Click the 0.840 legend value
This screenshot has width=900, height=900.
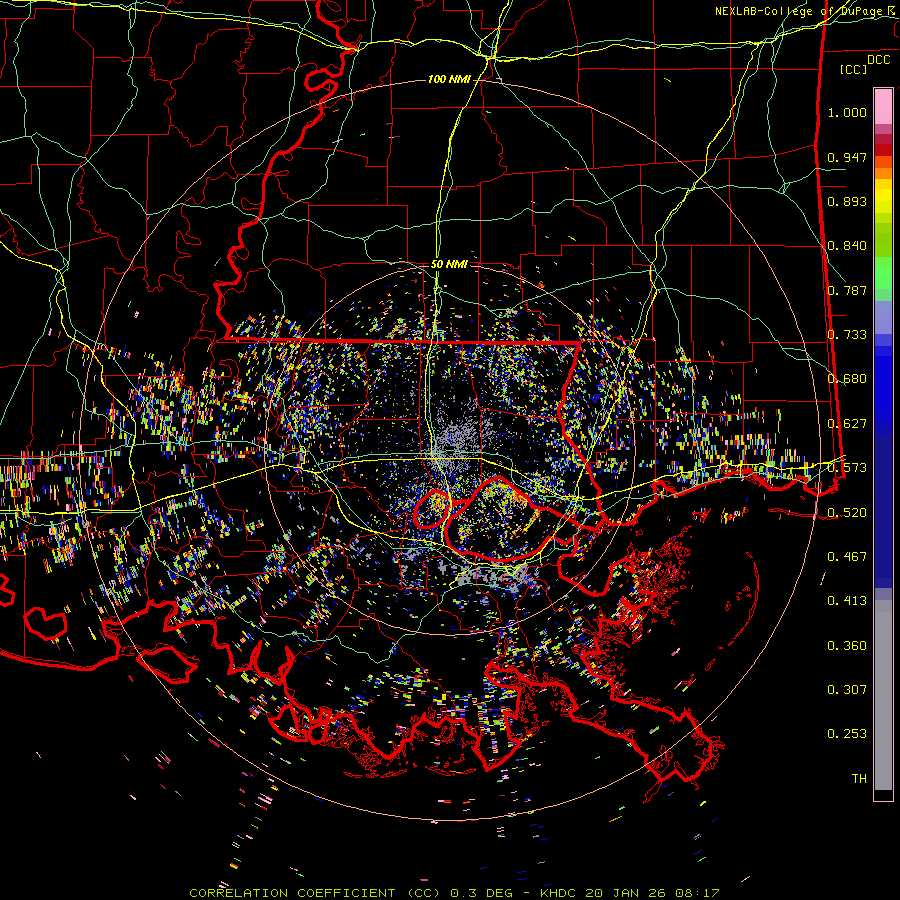click(x=847, y=246)
